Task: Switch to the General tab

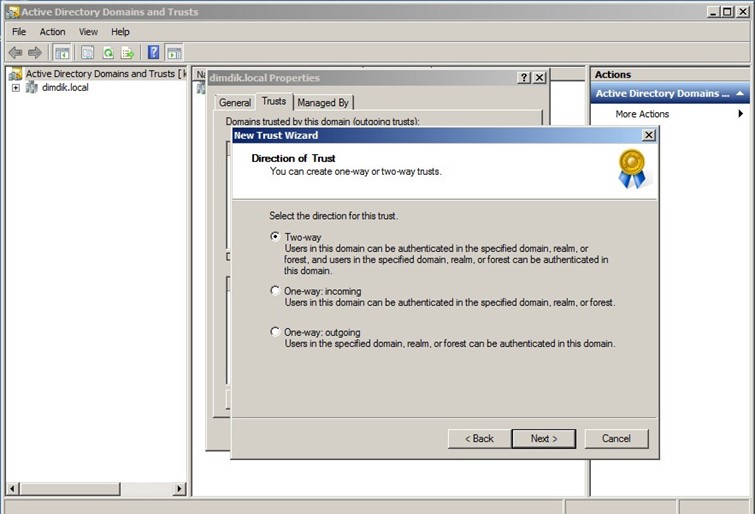Action: tap(234, 102)
